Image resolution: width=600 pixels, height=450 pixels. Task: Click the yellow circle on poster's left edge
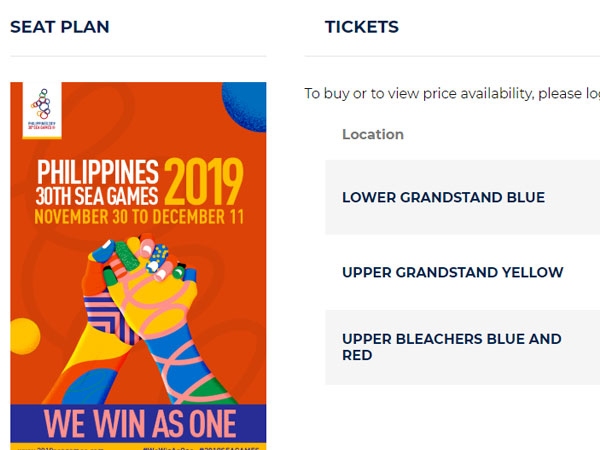pyautogui.click(x=22, y=334)
